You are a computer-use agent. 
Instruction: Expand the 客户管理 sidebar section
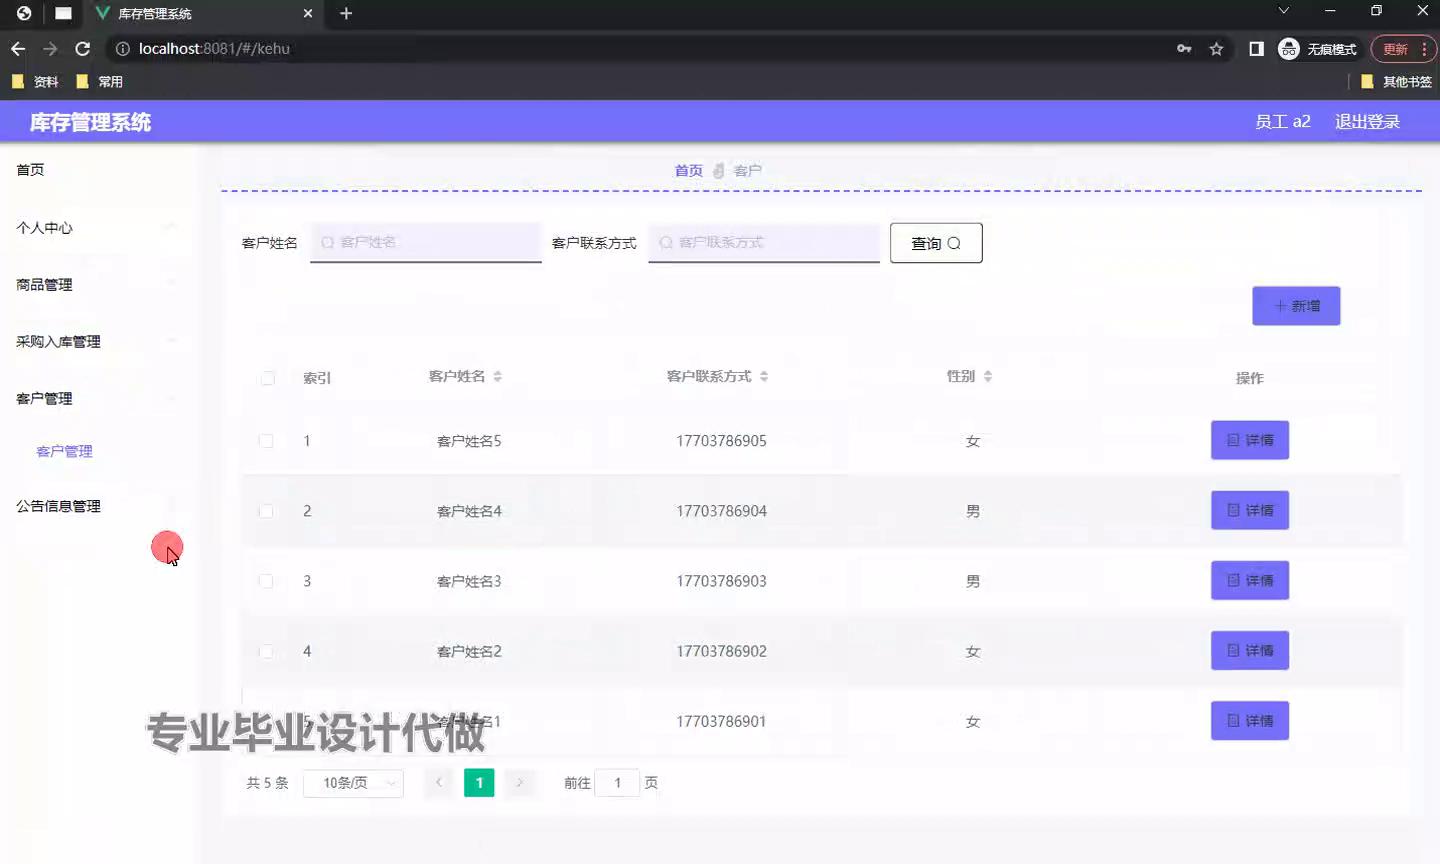(44, 398)
